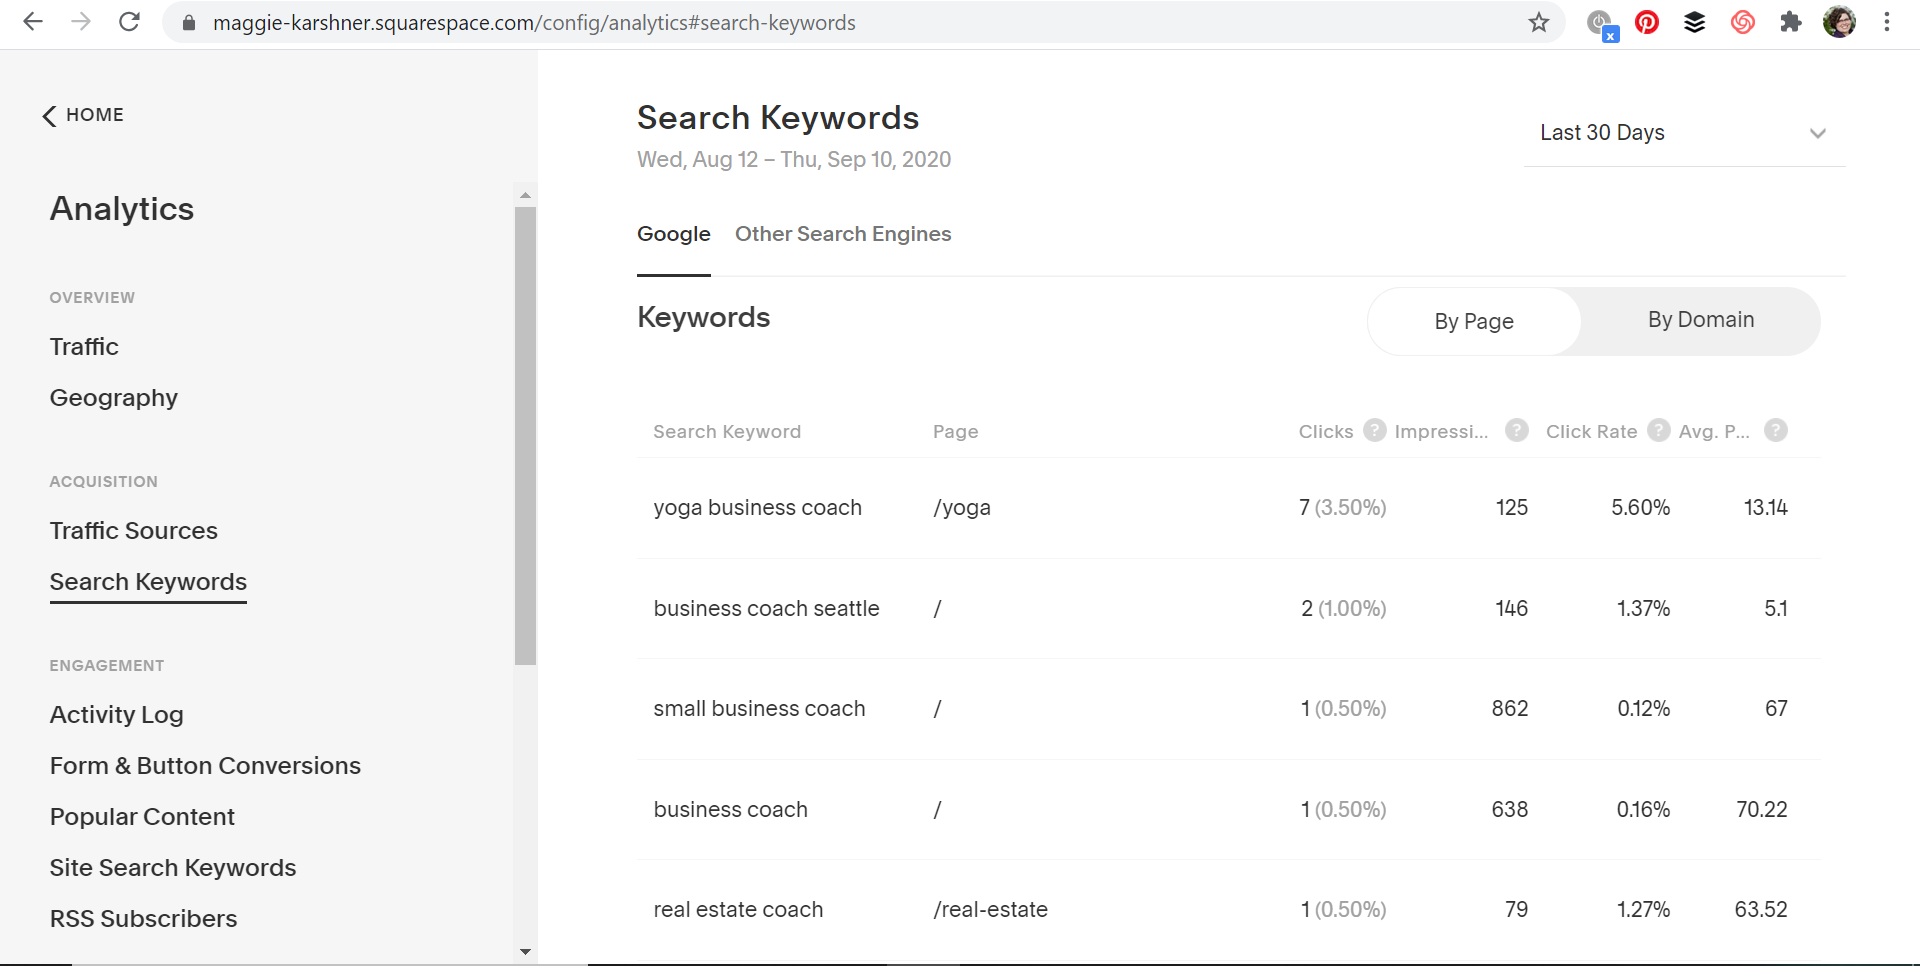Viewport: 1920px width, 966px height.
Task: Switch keywords view to By Domain
Action: pos(1700,320)
